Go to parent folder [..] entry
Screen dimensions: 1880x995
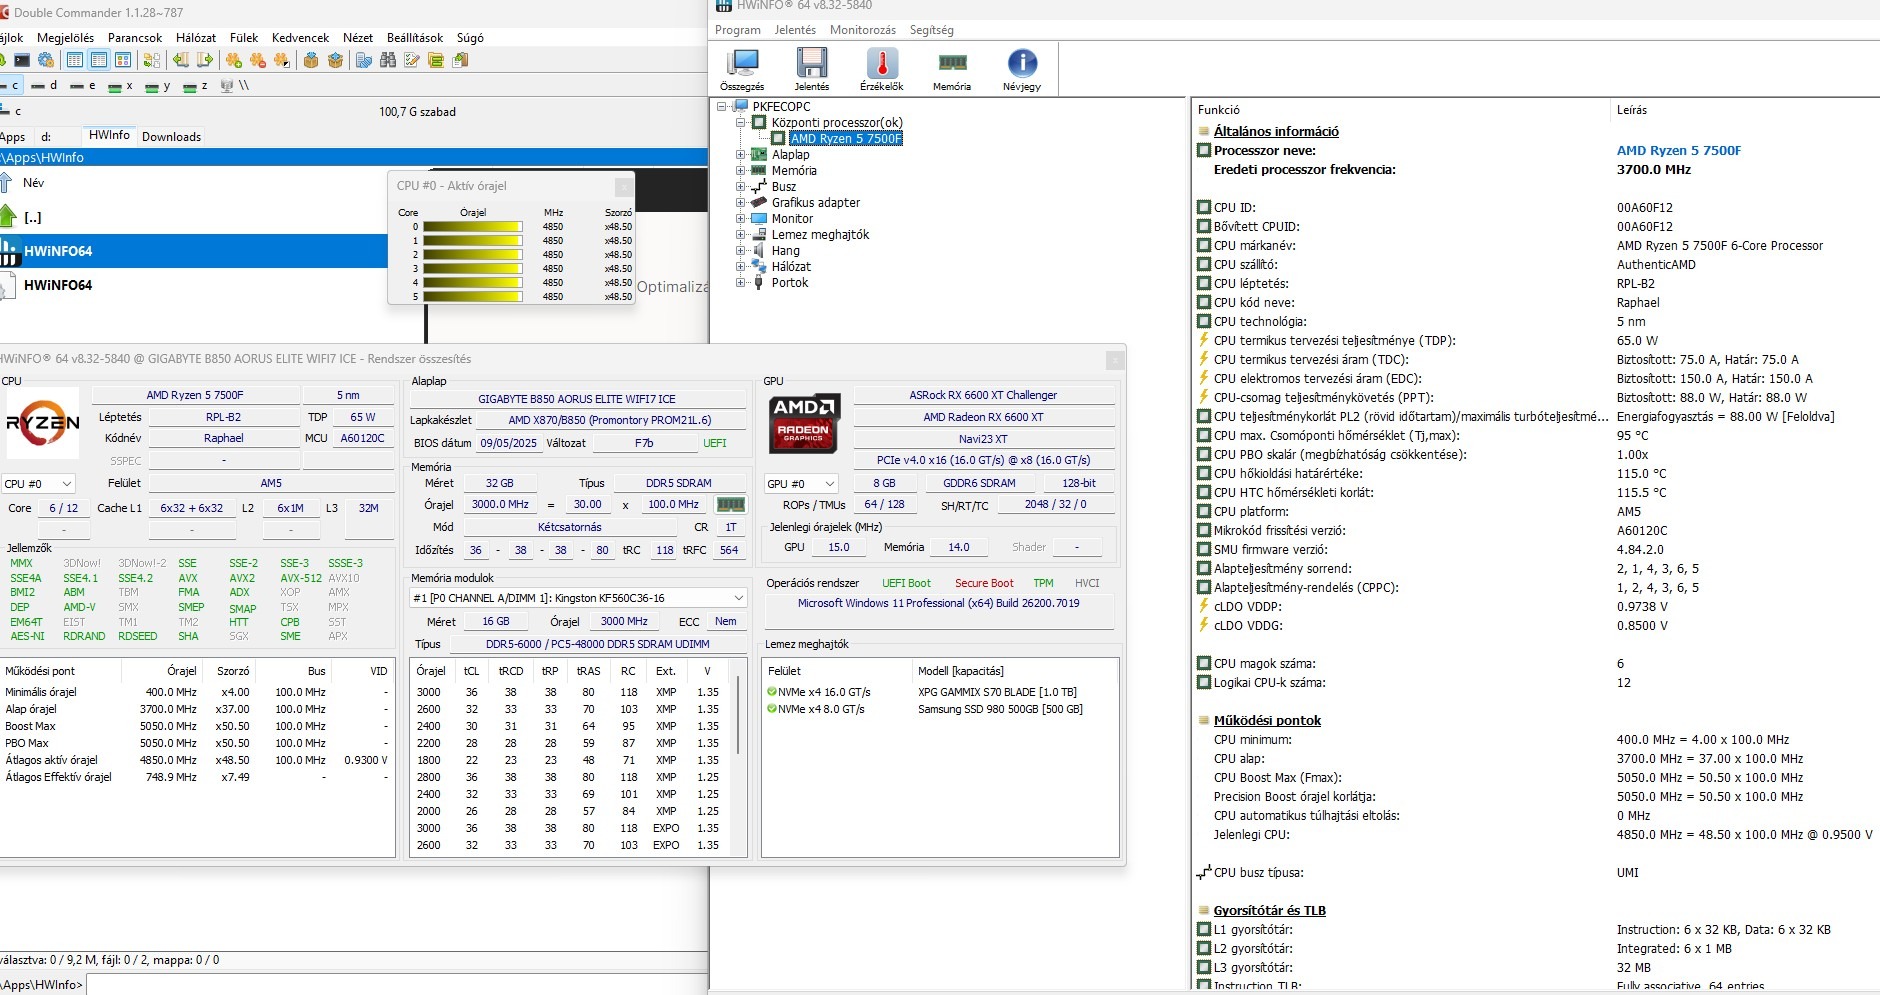[33, 217]
